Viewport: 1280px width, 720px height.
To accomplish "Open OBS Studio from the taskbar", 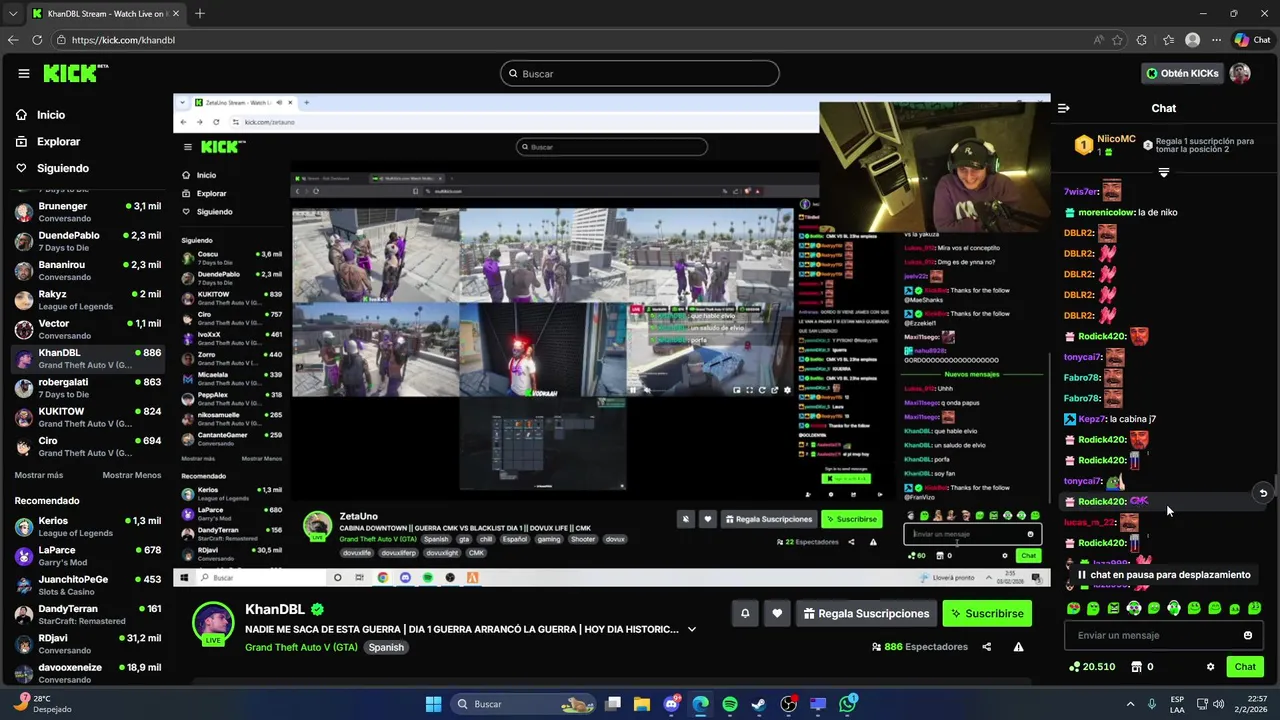I will [x=789, y=704].
